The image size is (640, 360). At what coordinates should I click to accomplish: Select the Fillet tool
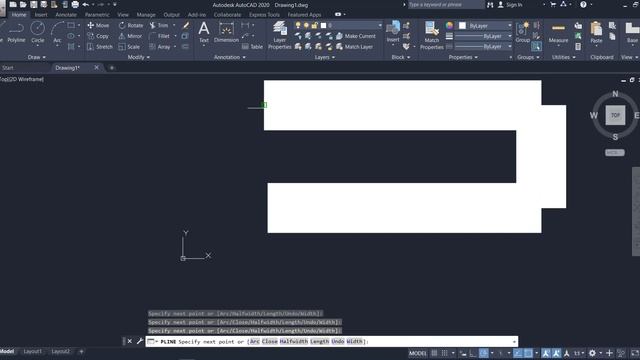pyautogui.click(x=159, y=36)
